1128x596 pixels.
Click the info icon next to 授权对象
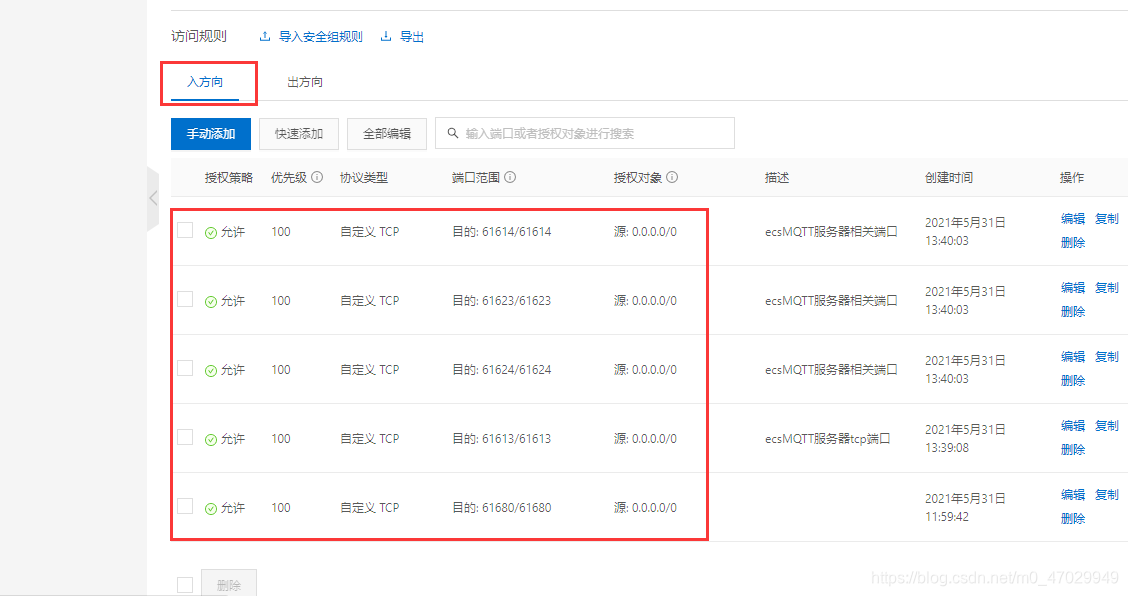coord(673,177)
